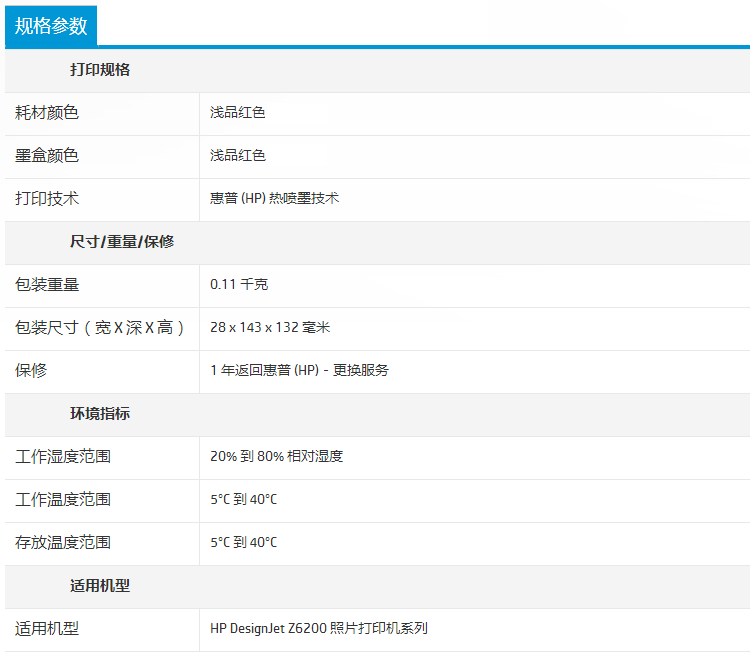Screen dimensions: 750x670
Task: Click the 墨盒颜色 label
Action: (47, 156)
